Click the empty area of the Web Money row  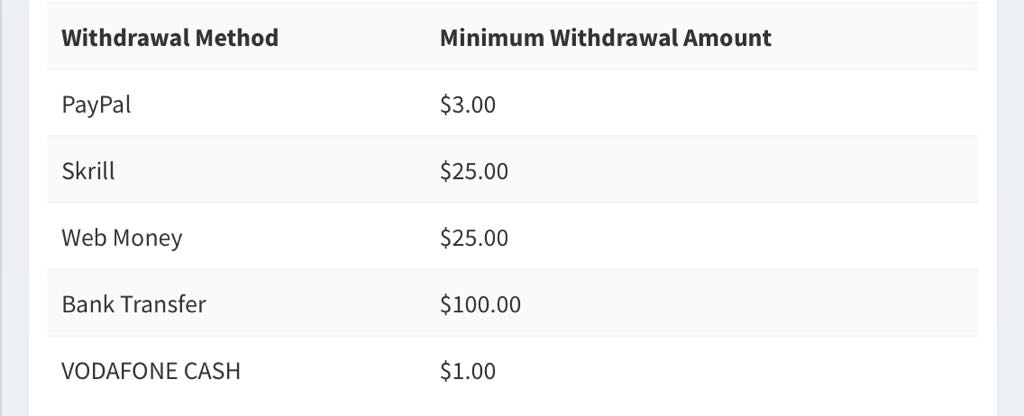[744, 238]
